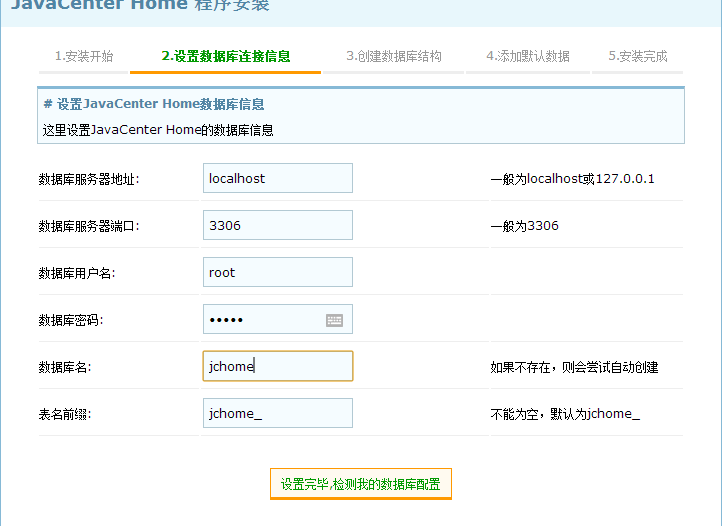Click hint text 一般为3306

point(524,226)
